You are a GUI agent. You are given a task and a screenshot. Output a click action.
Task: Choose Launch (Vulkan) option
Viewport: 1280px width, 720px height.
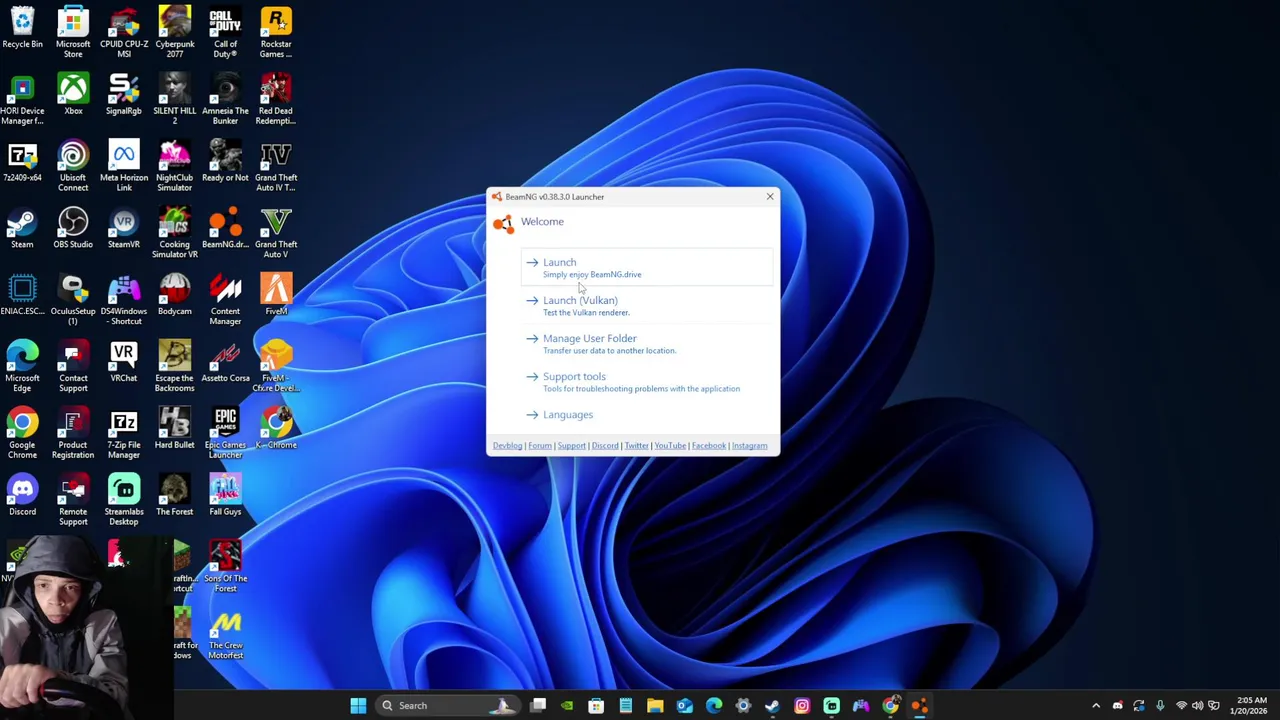[x=648, y=305]
